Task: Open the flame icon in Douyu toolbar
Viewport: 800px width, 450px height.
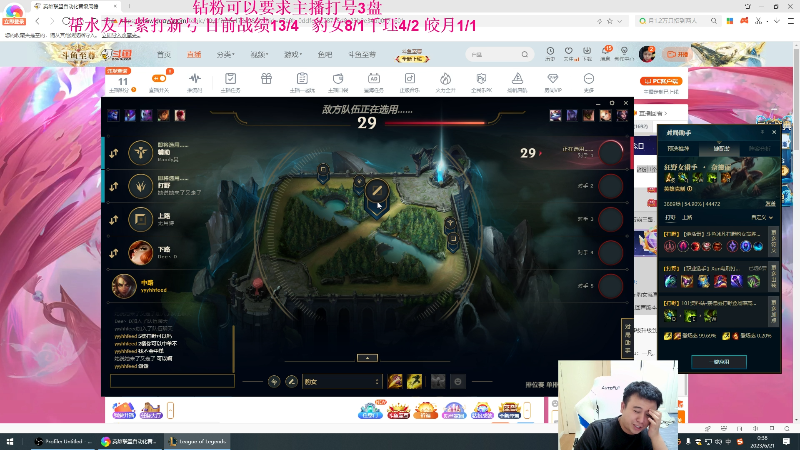Action: (445, 79)
